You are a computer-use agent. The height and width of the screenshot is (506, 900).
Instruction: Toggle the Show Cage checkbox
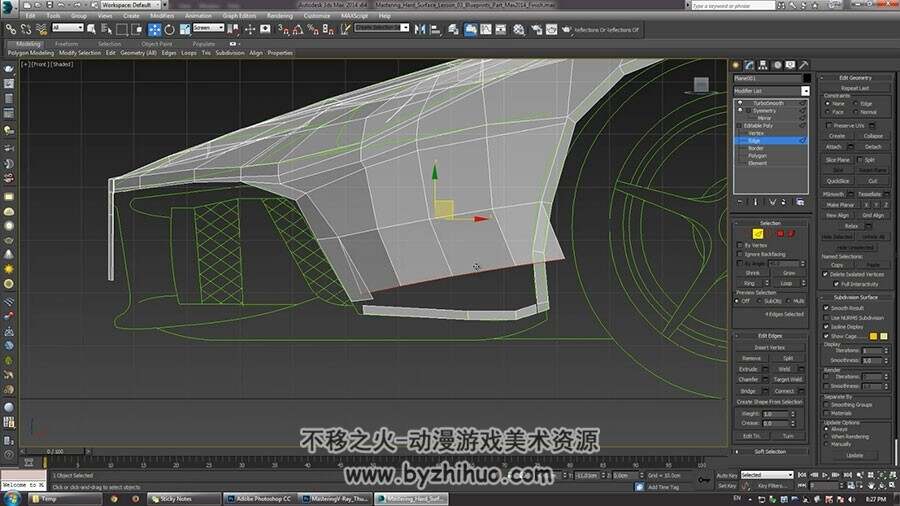point(827,336)
